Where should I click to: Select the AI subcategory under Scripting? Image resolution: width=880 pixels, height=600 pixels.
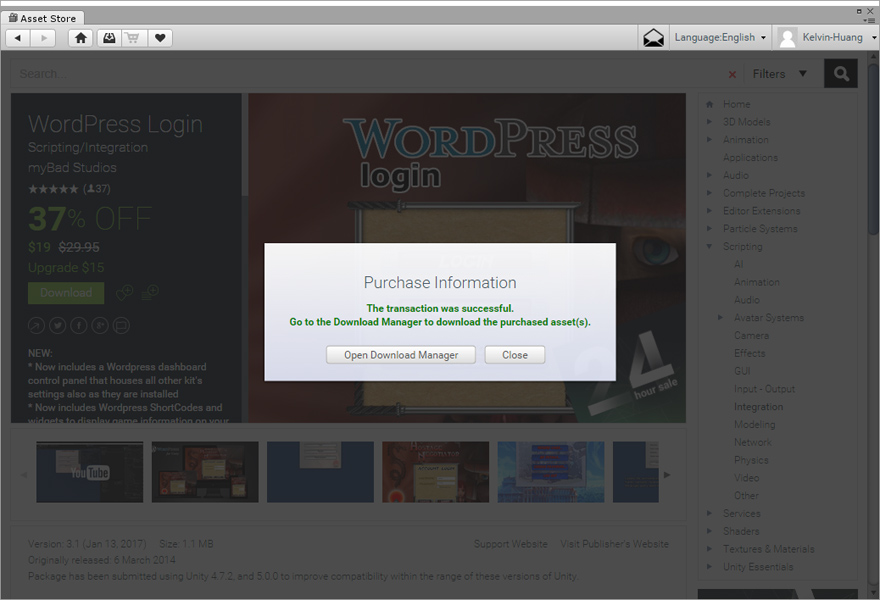[x=739, y=264]
